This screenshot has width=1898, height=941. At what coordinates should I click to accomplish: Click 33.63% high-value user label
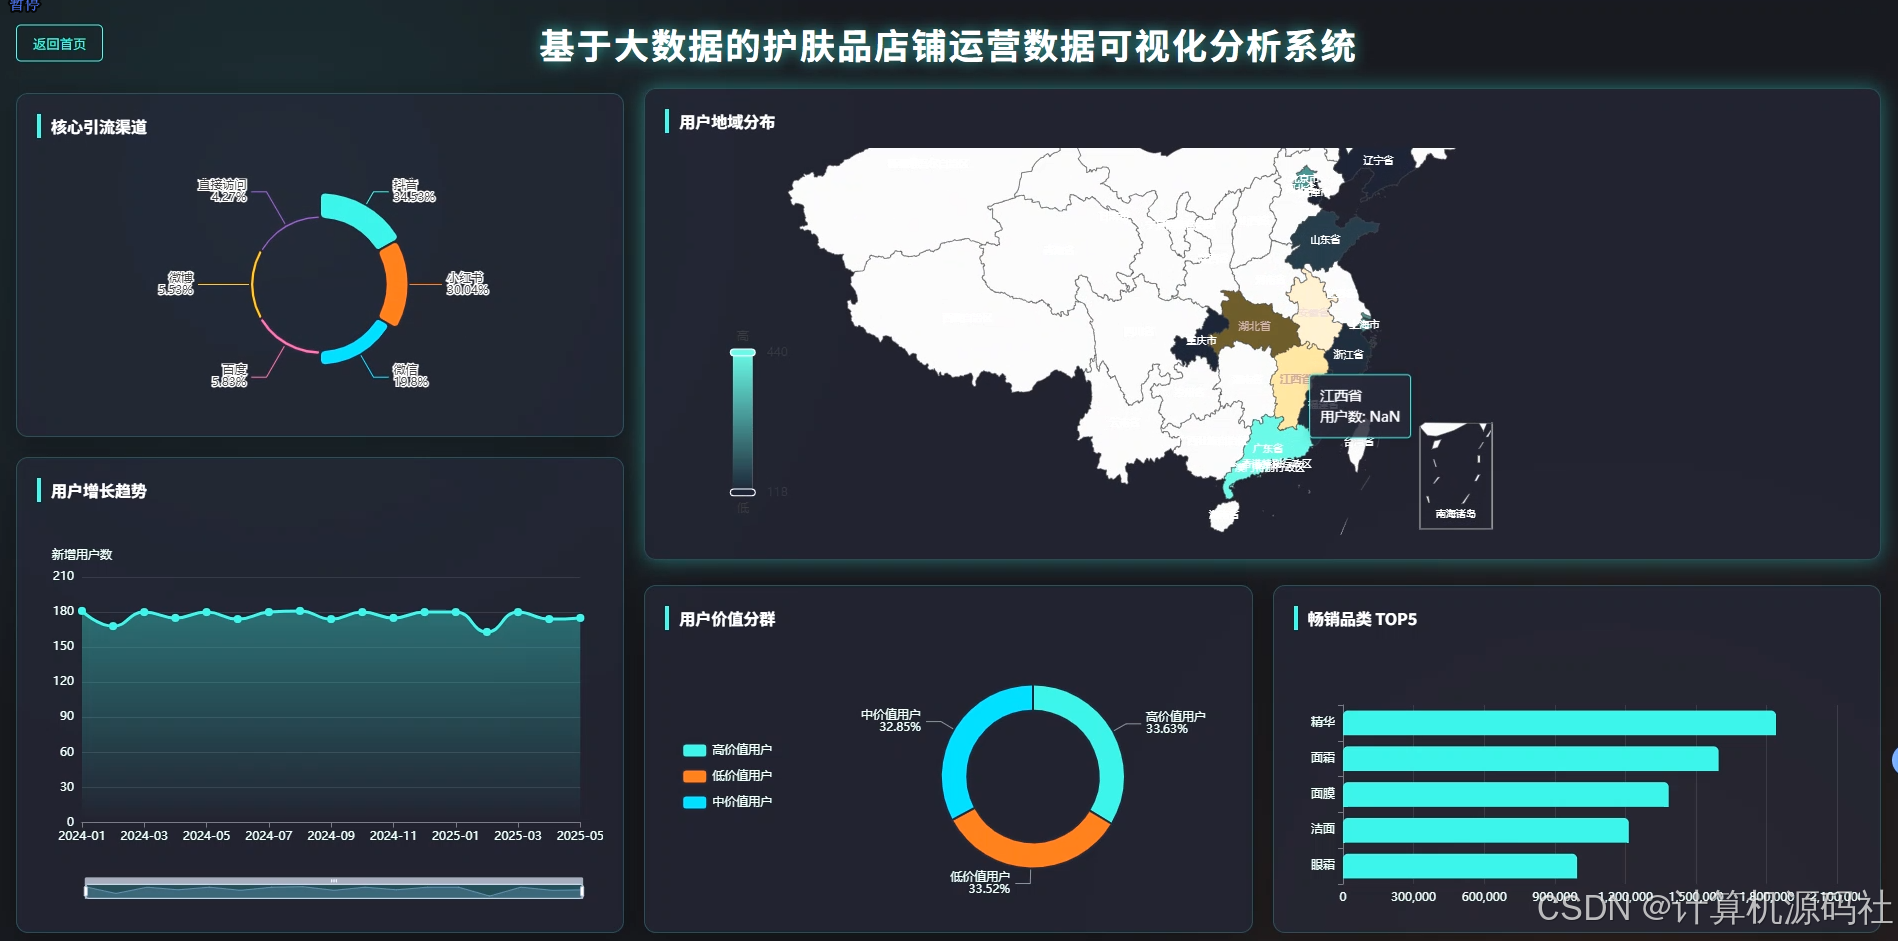click(1167, 729)
